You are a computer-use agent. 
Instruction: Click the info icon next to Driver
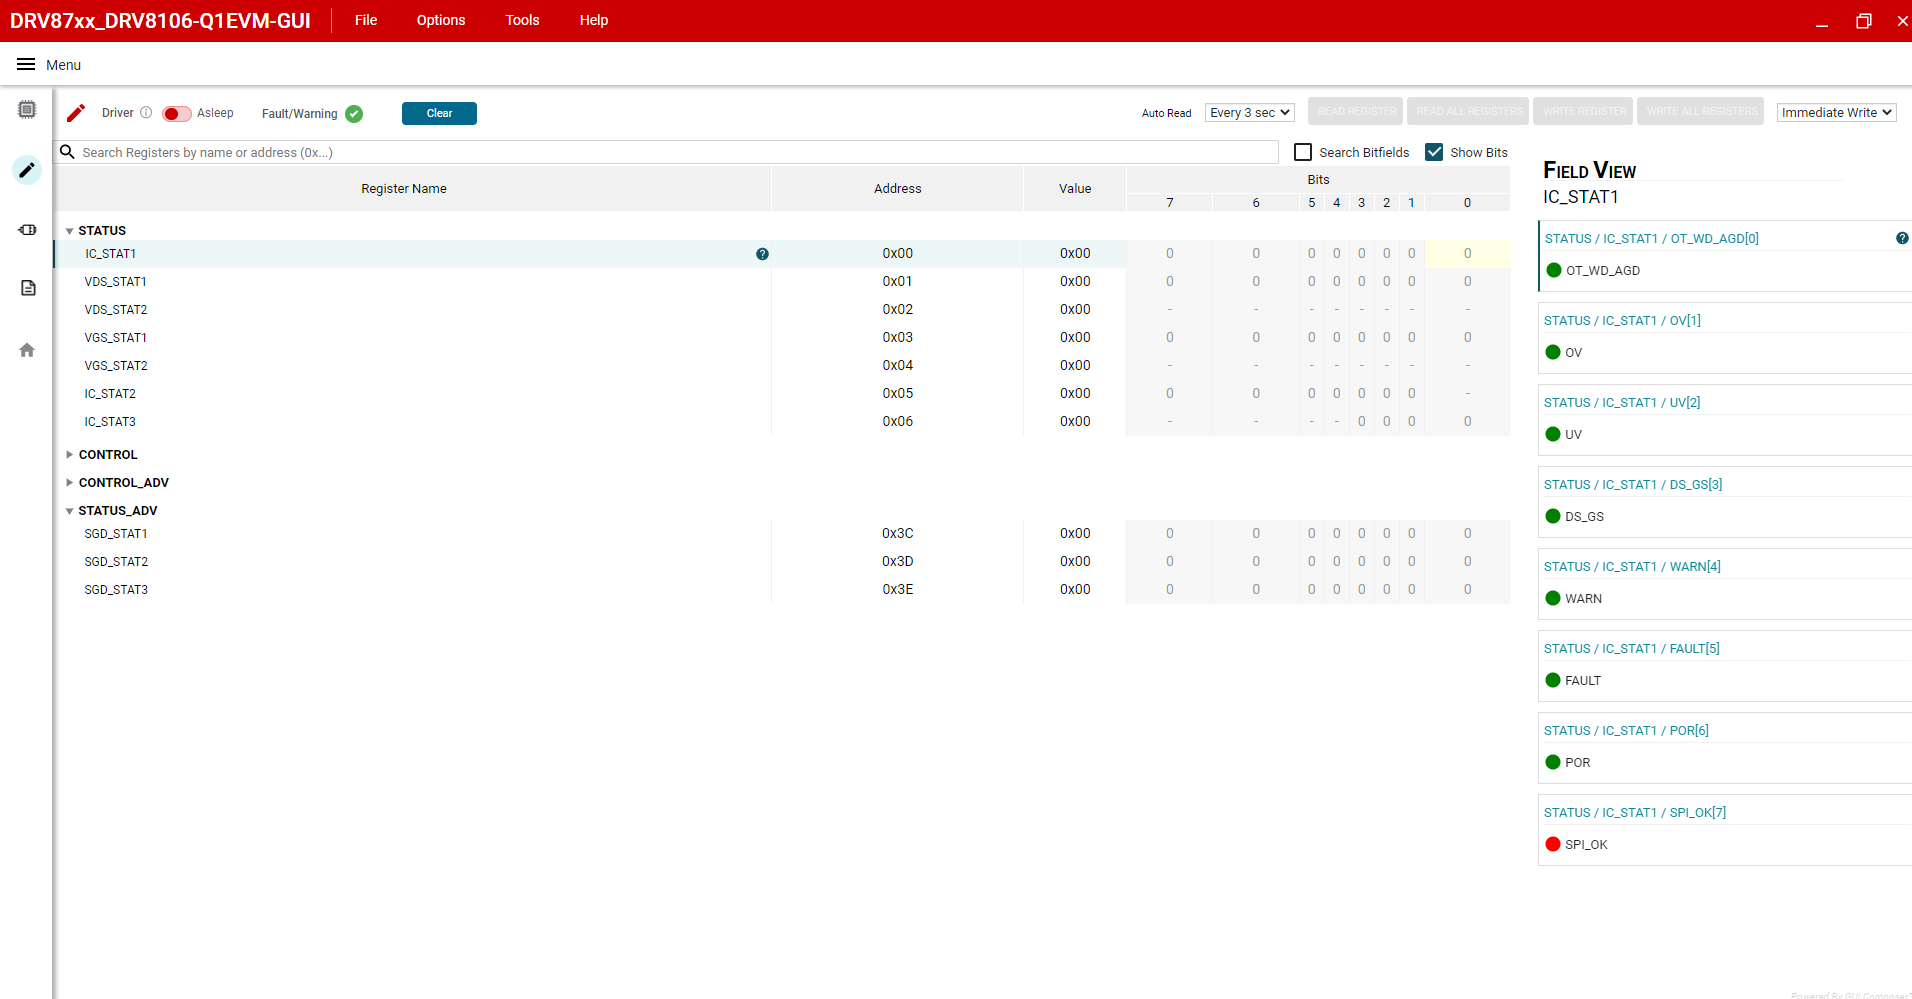pos(146,113)
